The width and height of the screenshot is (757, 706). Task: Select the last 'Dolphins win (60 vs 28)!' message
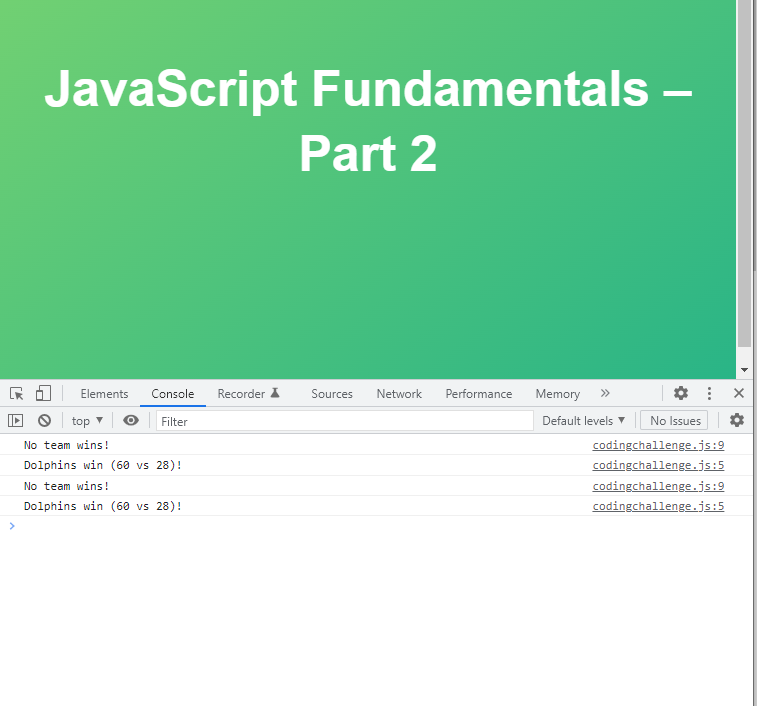pyautogui.click(x=103, y=507)
